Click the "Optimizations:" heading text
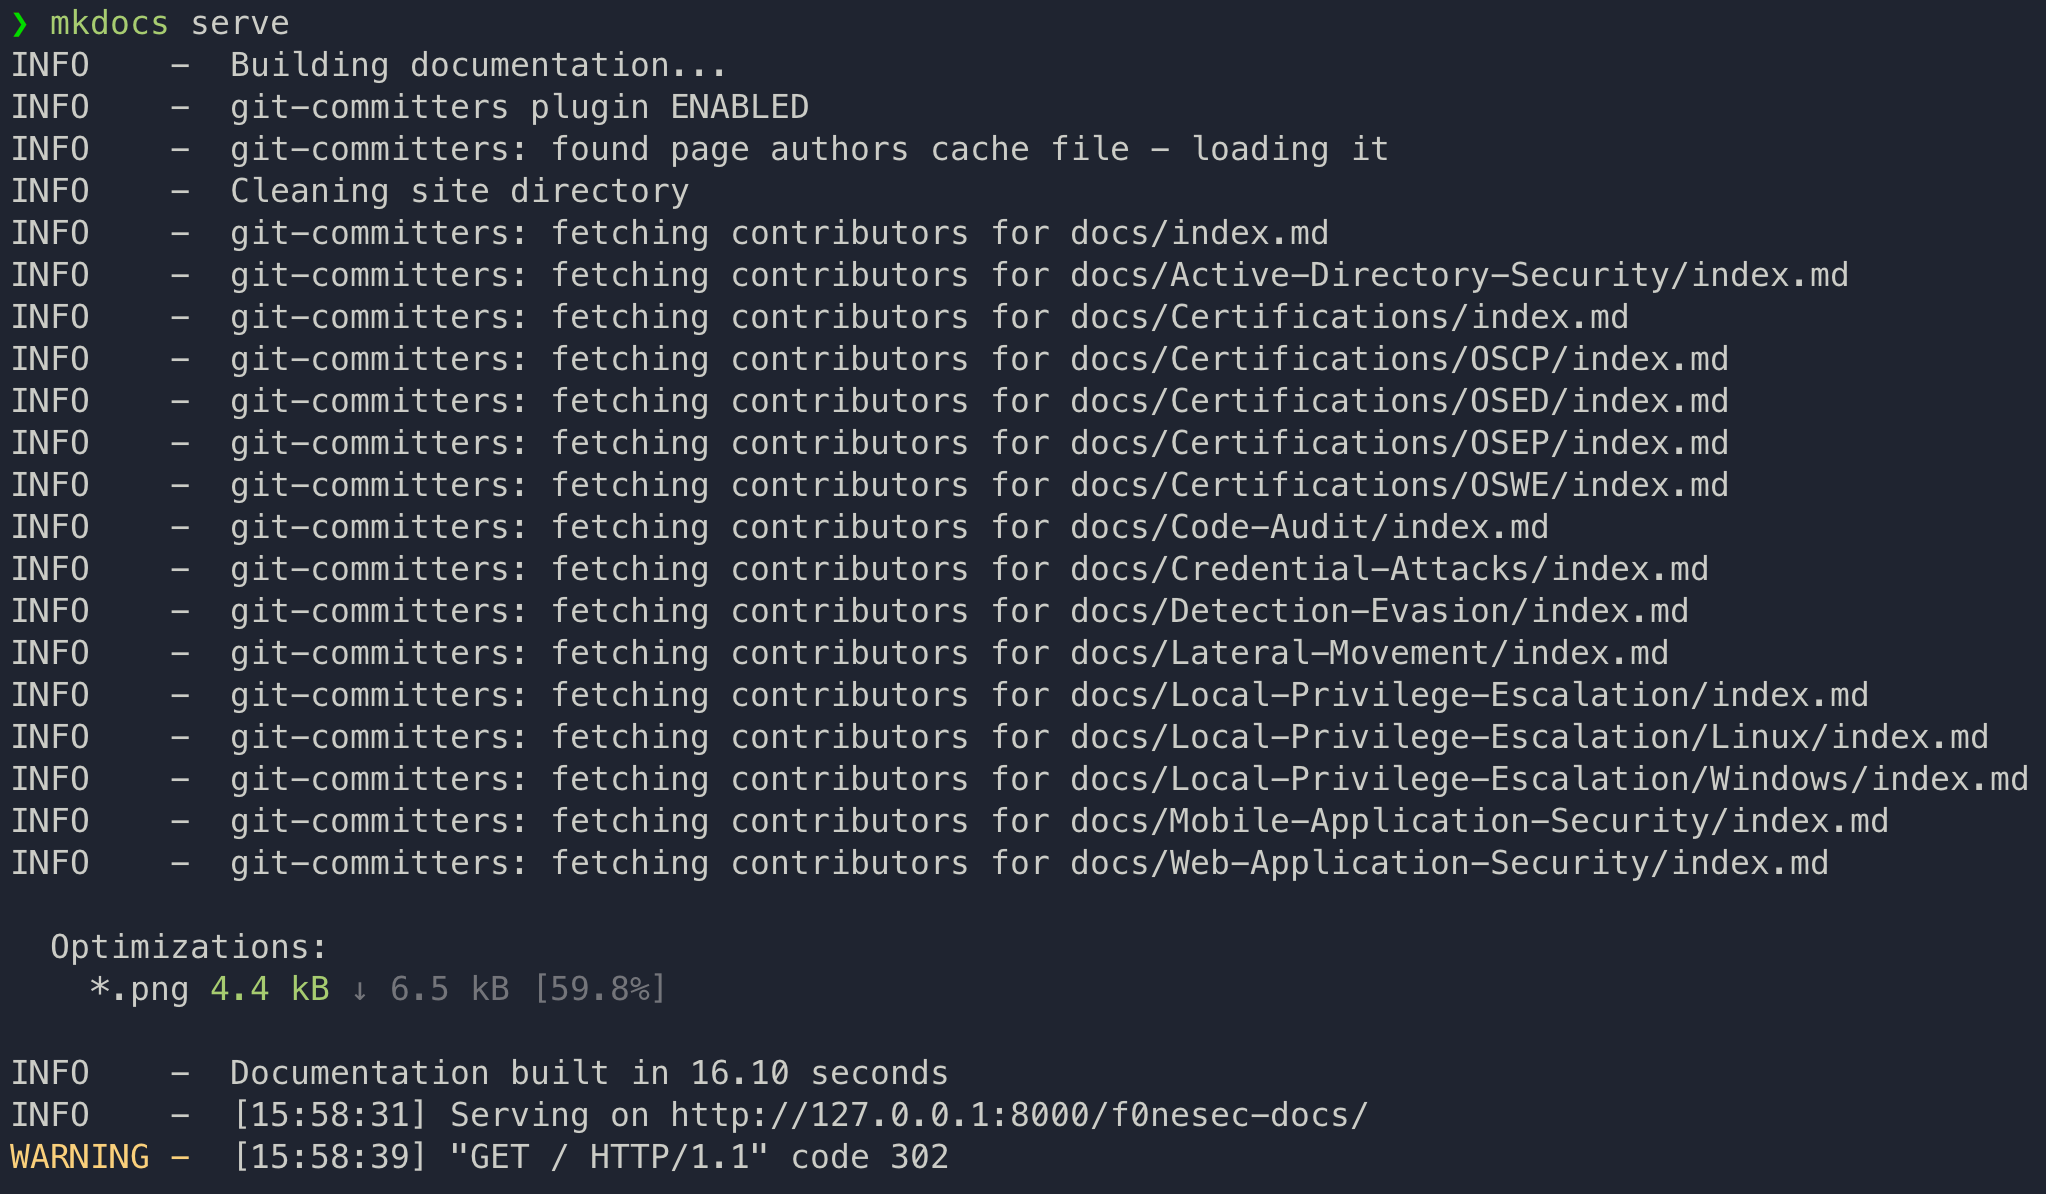This screenshot has height=1194, width=2046. pyautogui.click(x=188, y=947)
